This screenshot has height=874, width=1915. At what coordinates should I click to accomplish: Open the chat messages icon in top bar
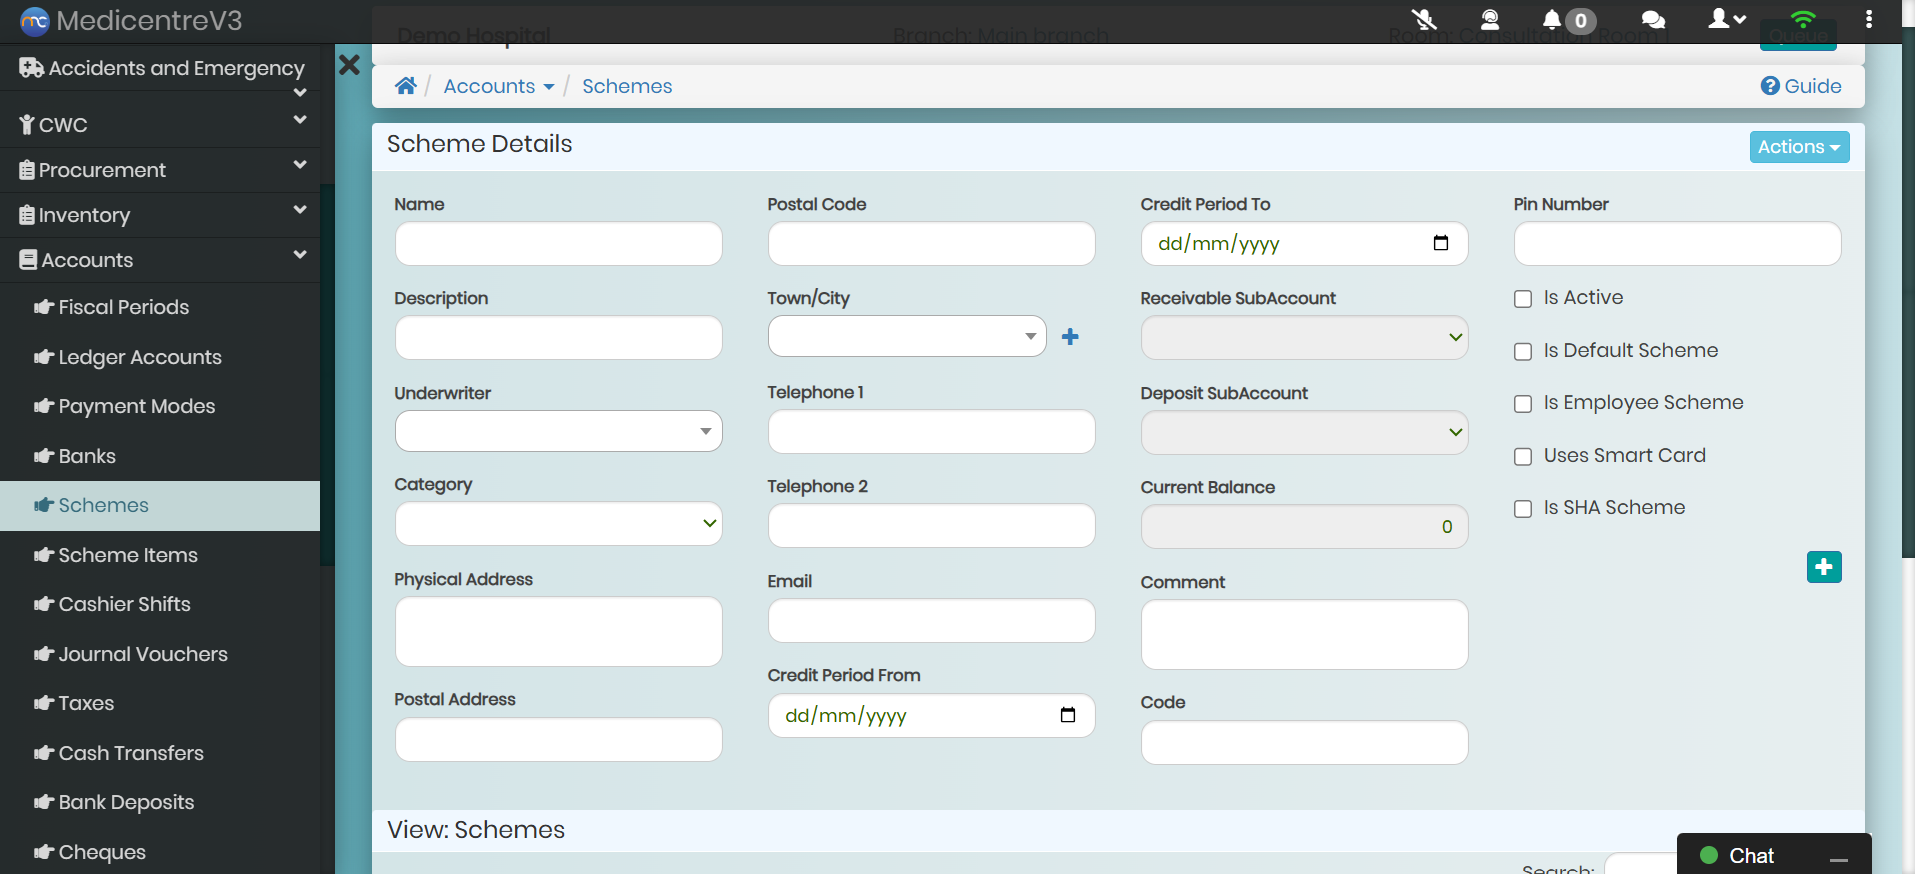tap(1653, 19)
